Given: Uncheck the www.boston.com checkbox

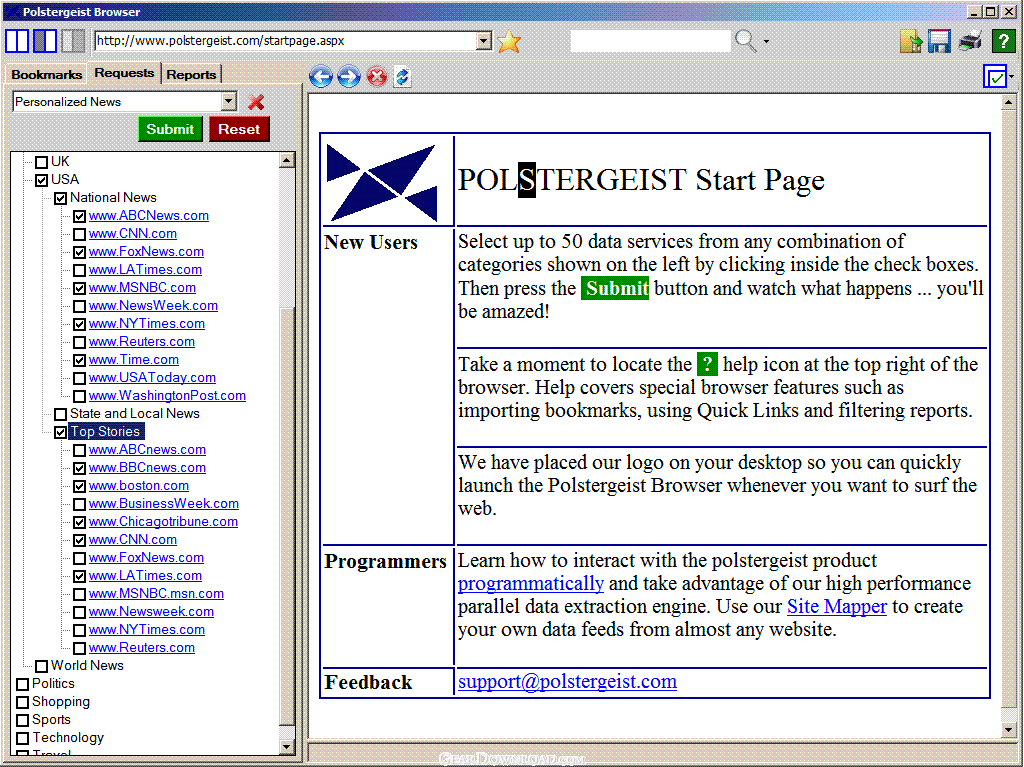Looking at the screenshot, I should tap(80, 486).
